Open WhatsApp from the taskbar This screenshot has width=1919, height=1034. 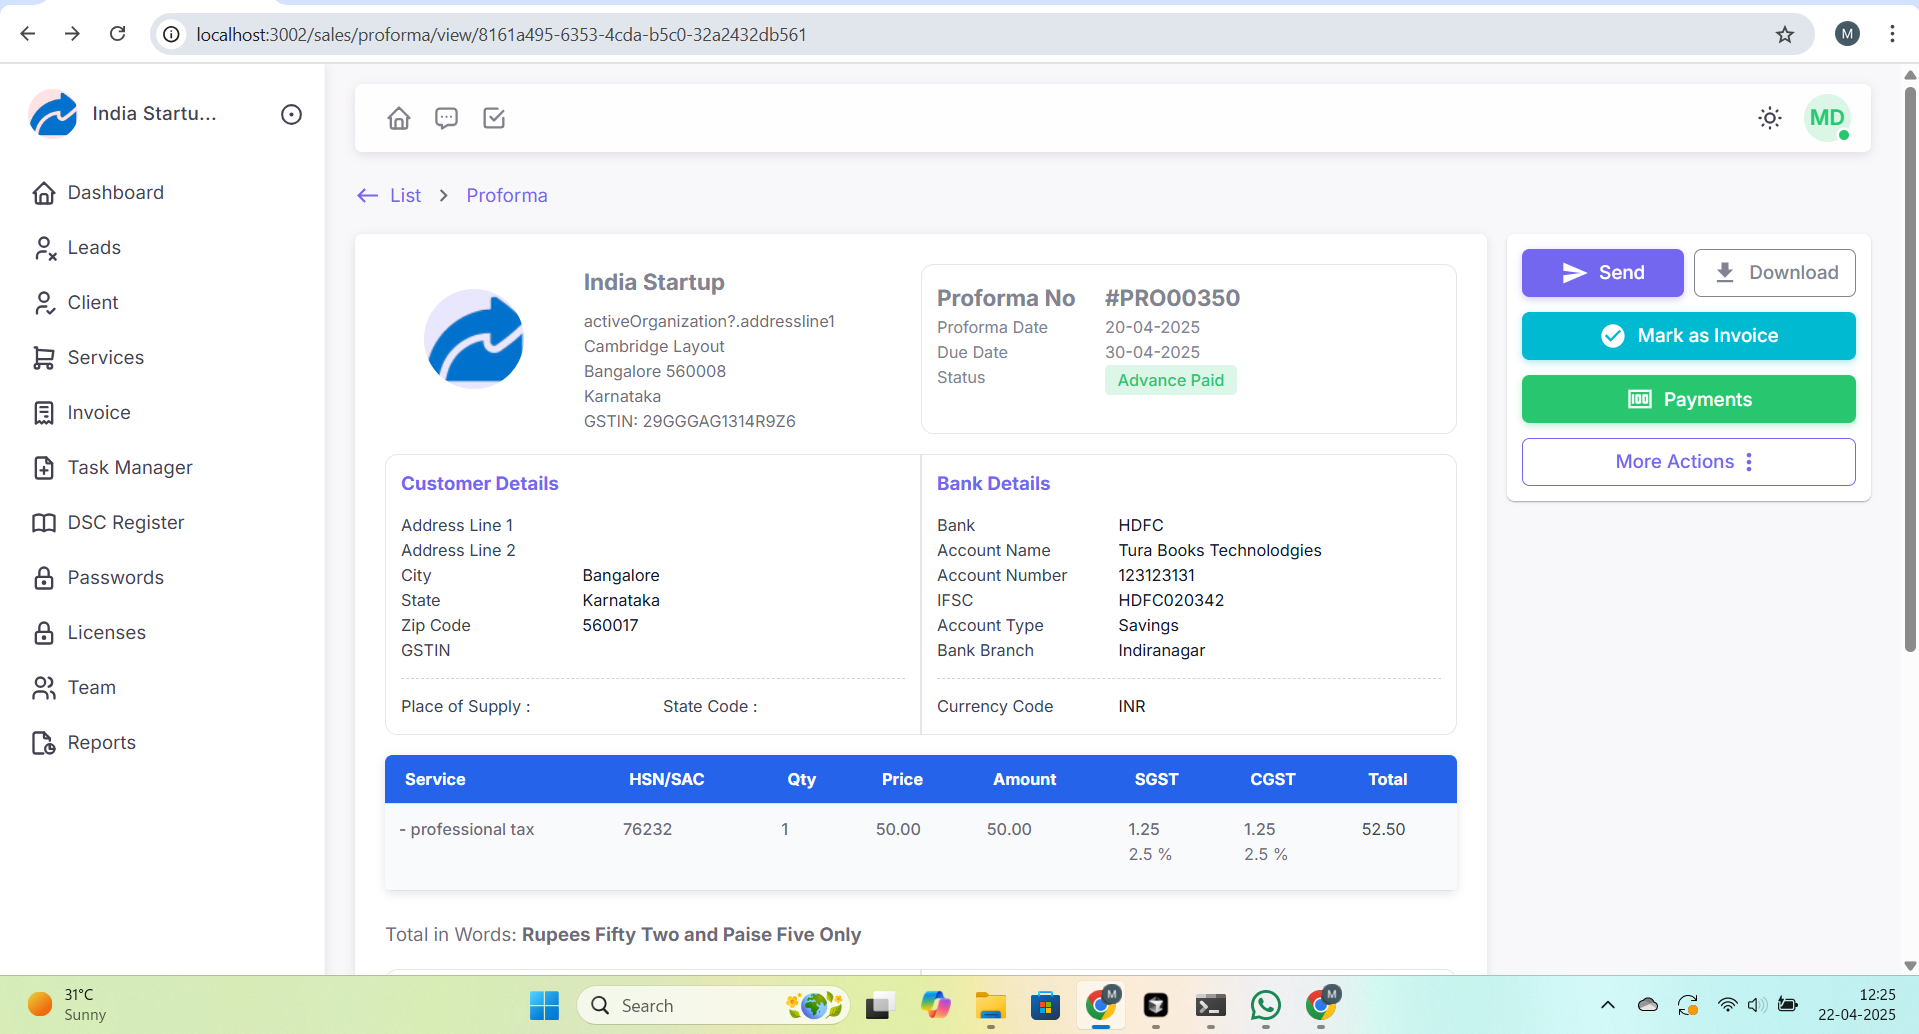pyautogui.click(x=1265, y=1006)
